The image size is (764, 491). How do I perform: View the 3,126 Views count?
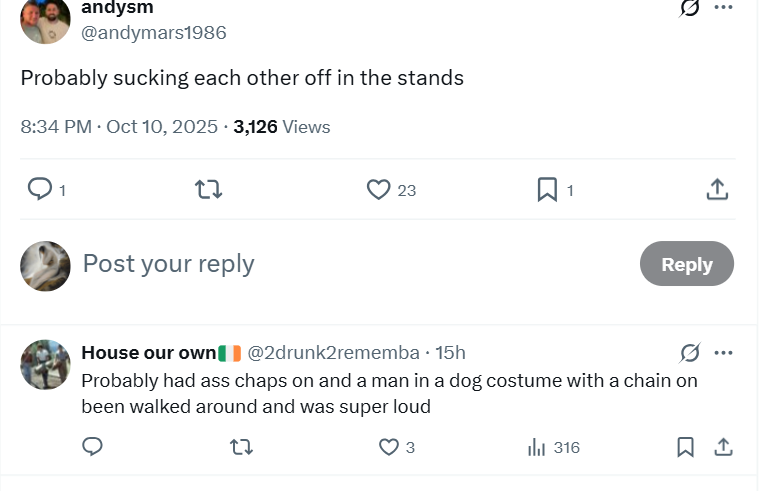(281, 127)
